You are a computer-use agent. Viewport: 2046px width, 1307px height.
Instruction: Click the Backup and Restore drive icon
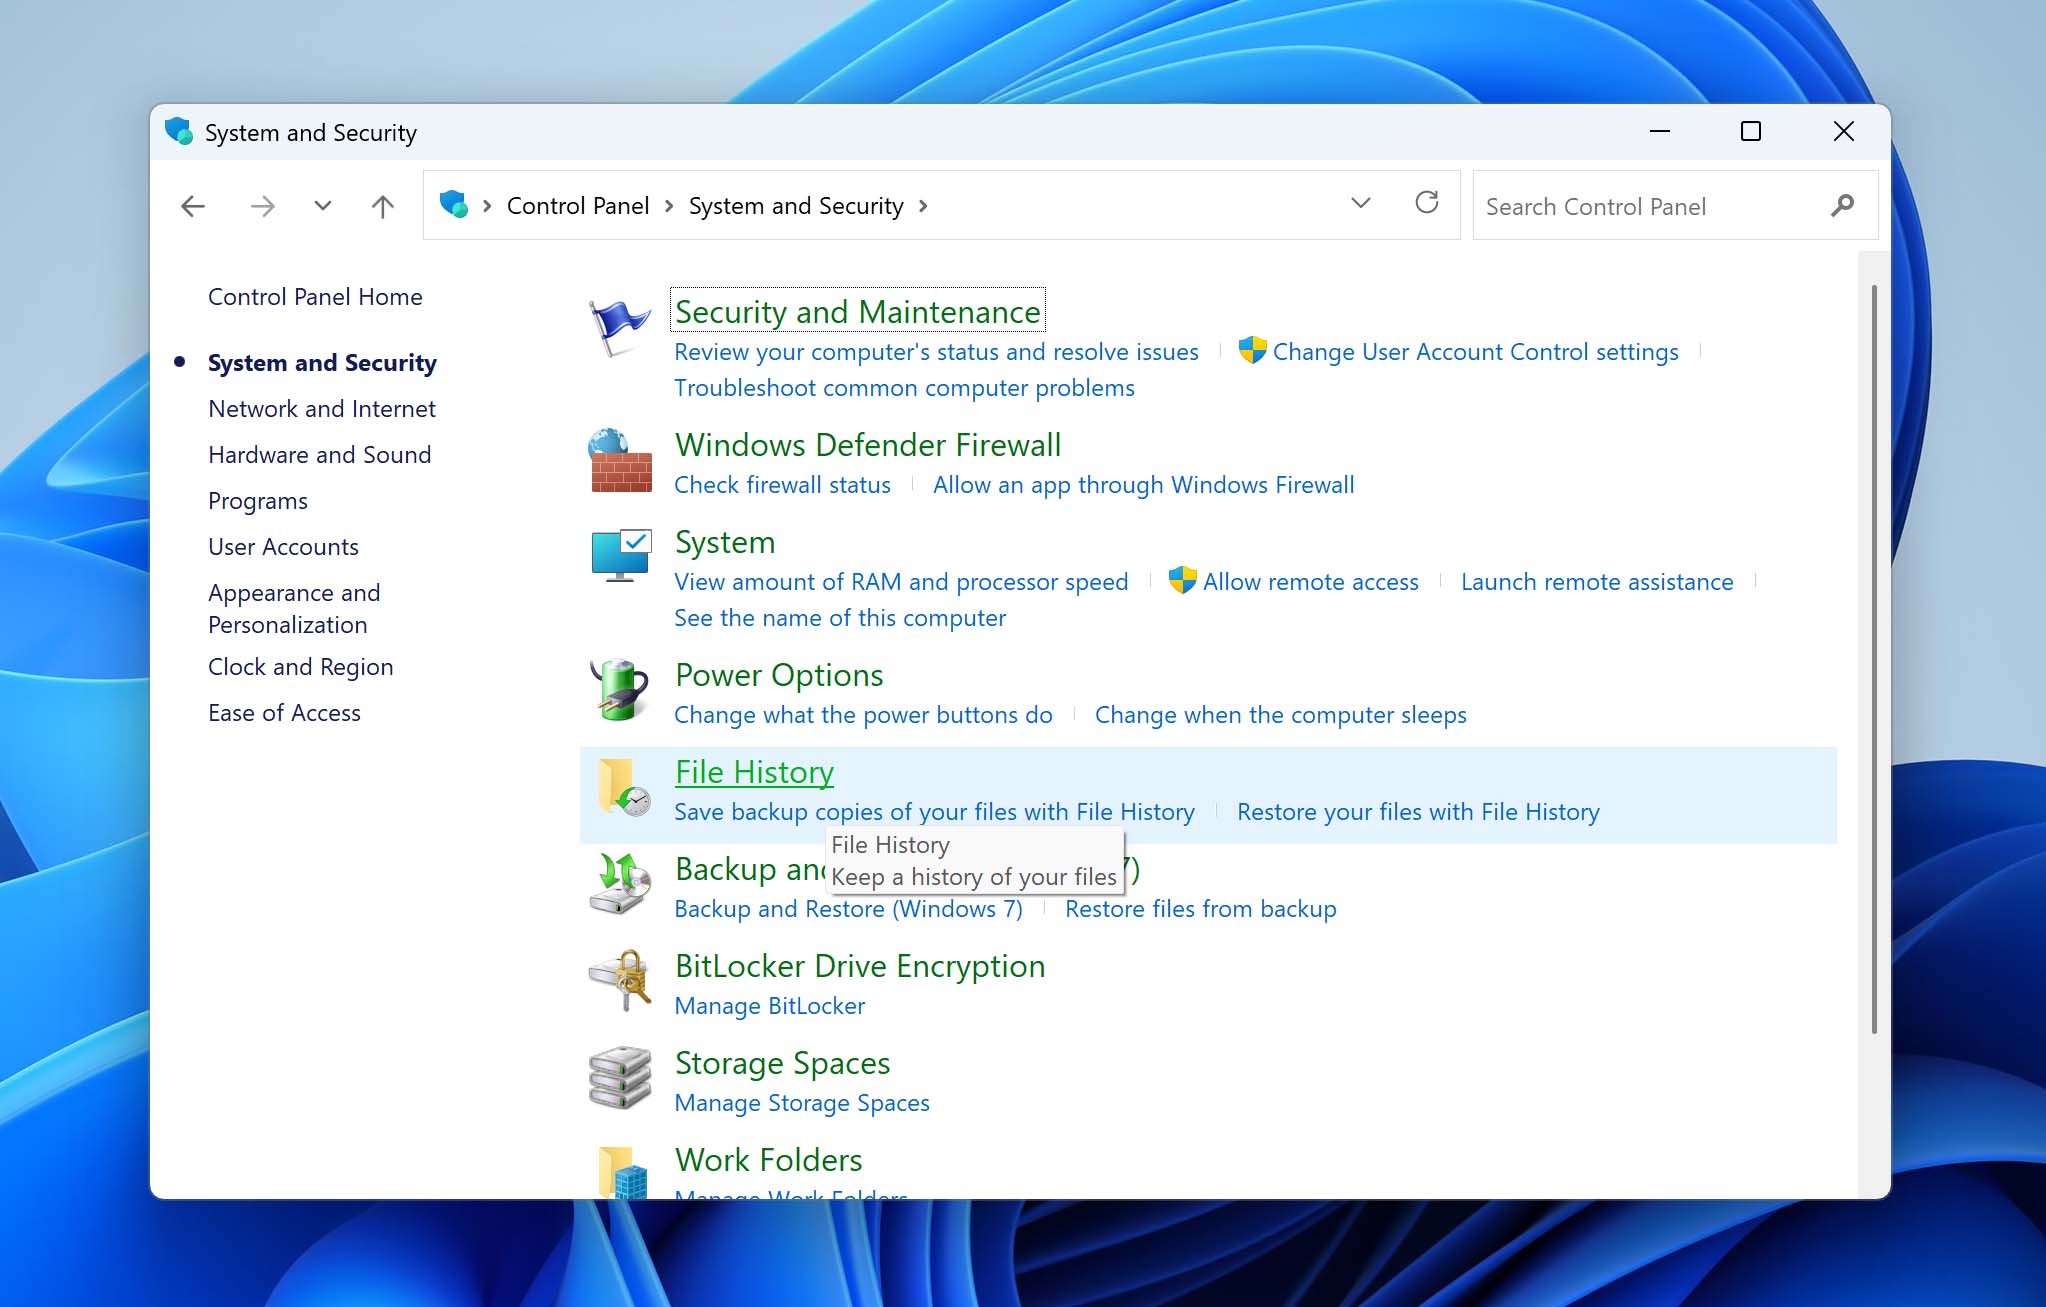[620, 883]
